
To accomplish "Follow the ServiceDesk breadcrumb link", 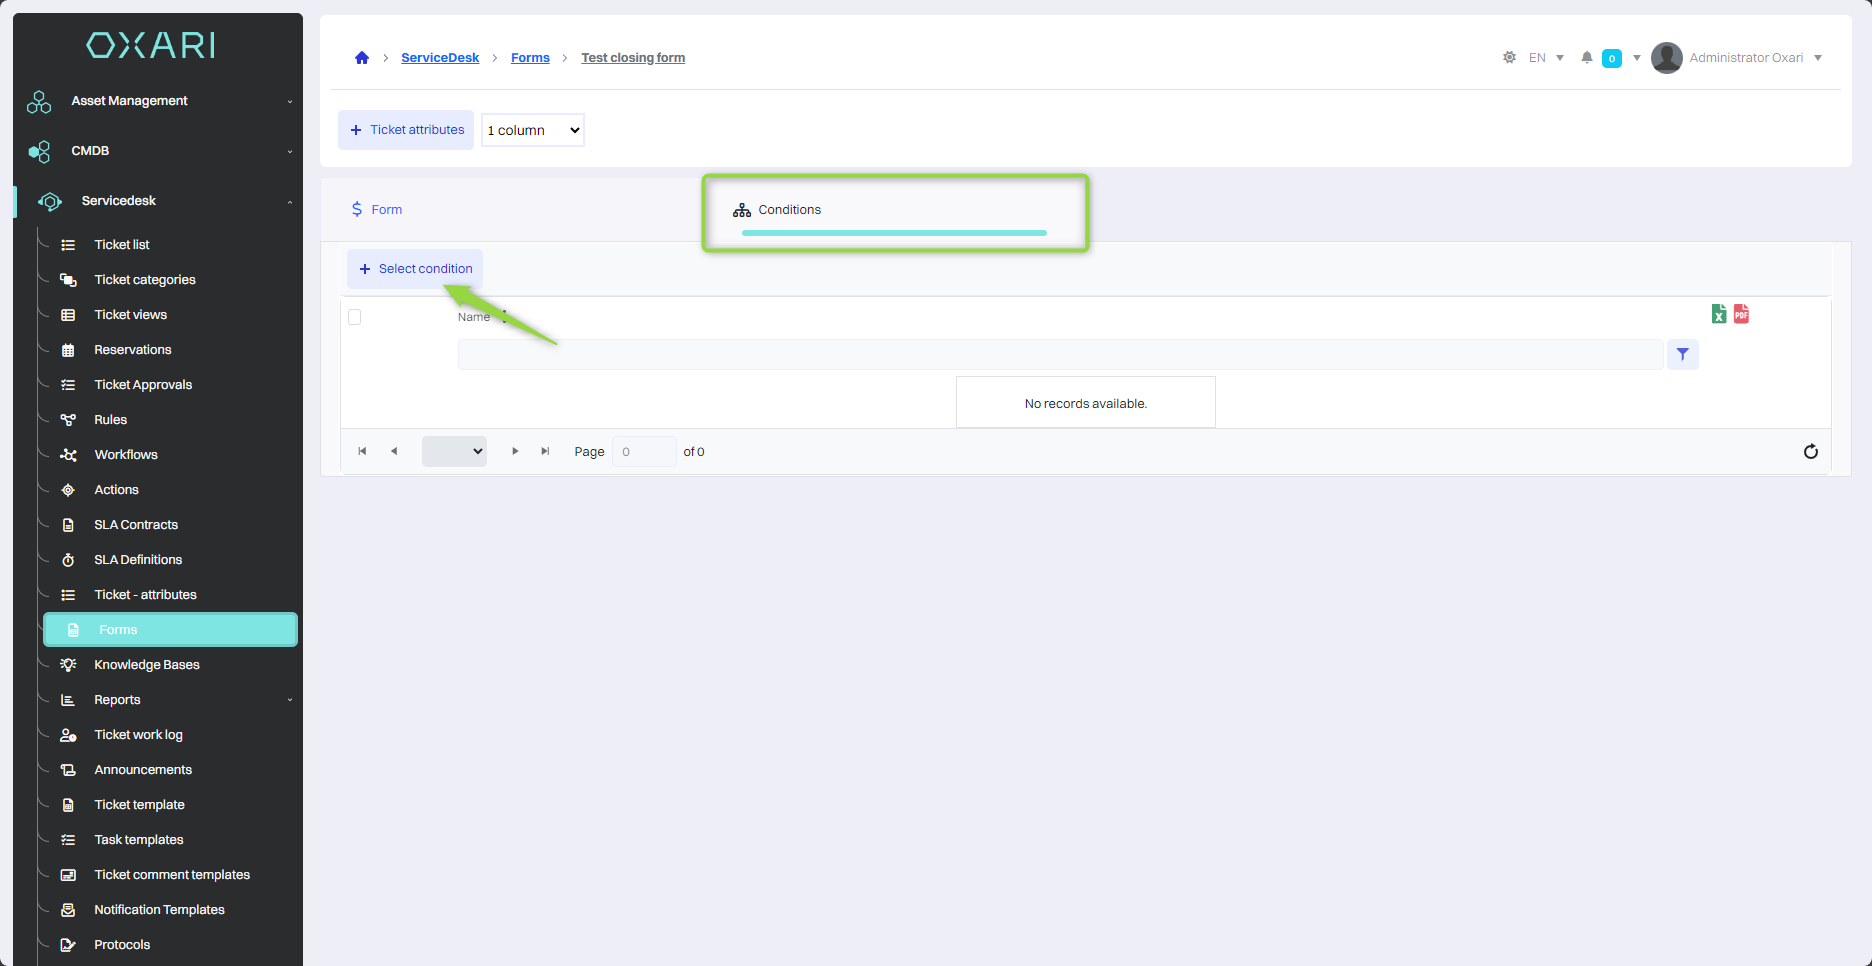I will [x=440, y=58].
